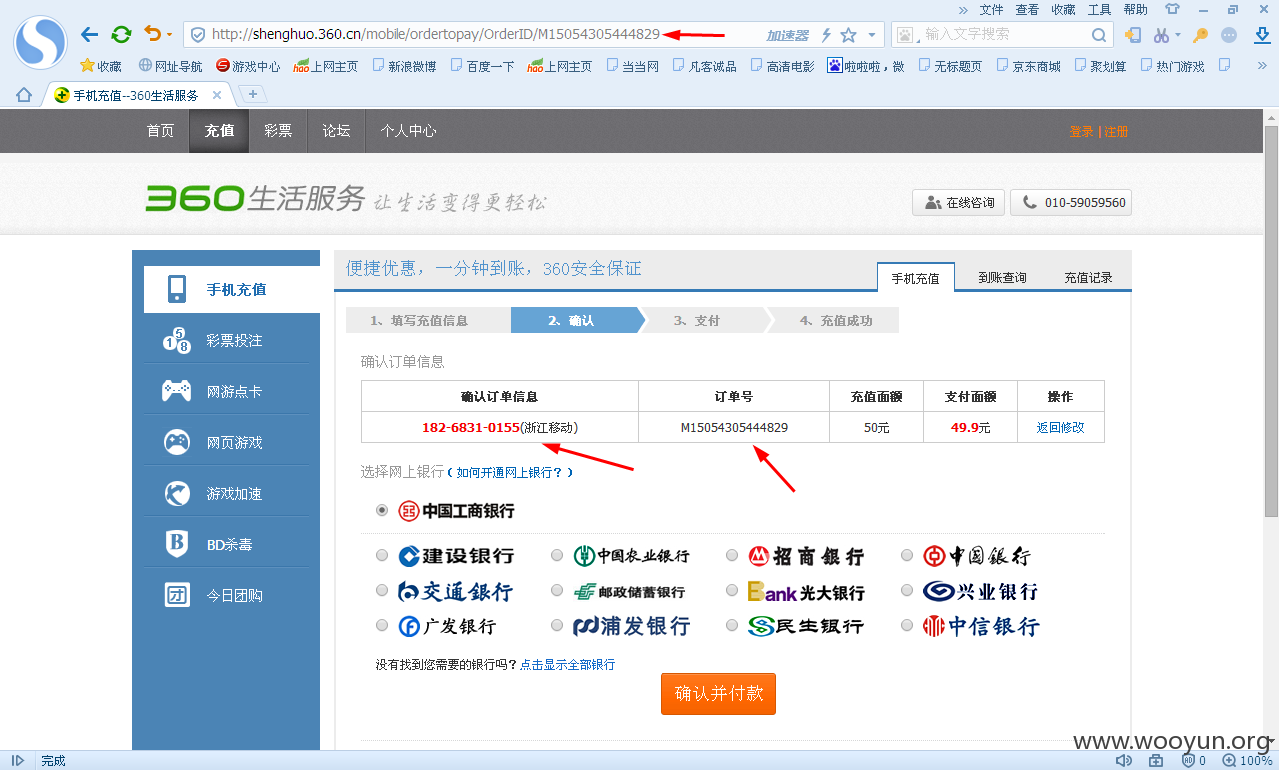Click the search magnifier icon
Viewport: 1279px width, 770px height.
pyautogui.click(x=1098, y=35)
